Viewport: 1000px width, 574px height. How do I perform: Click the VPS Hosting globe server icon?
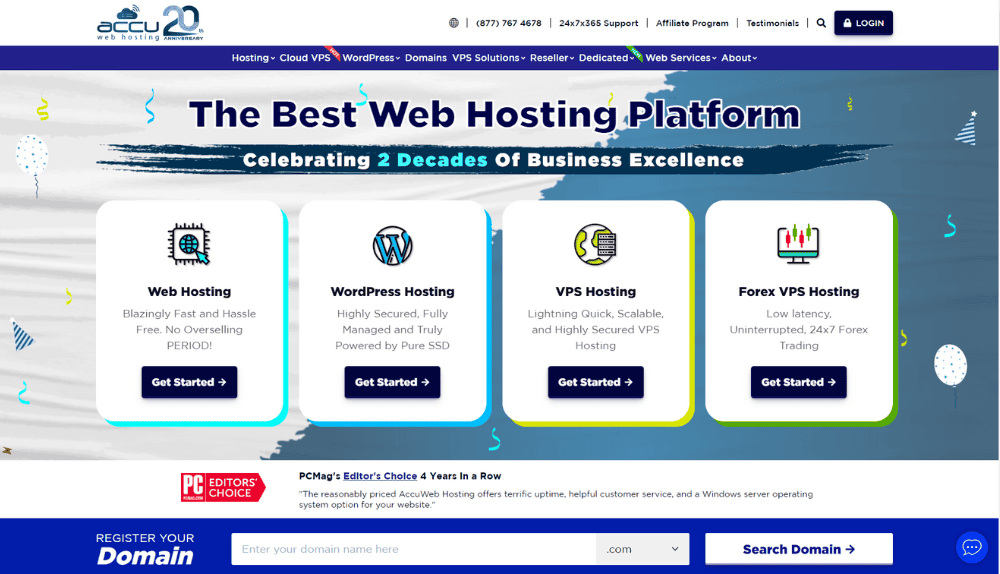tap(595, 244)
